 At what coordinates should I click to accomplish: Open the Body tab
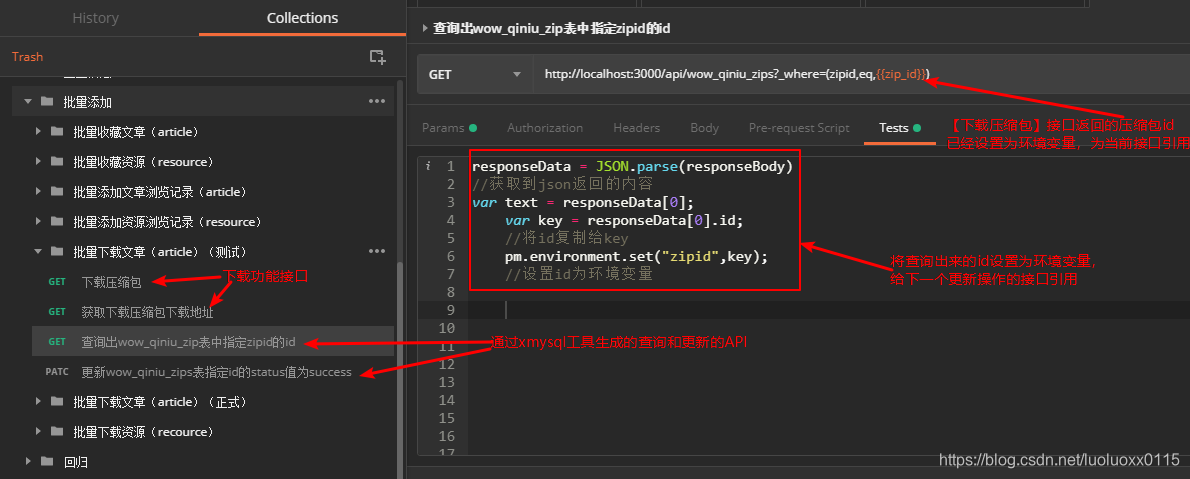(x=704, y=128)
